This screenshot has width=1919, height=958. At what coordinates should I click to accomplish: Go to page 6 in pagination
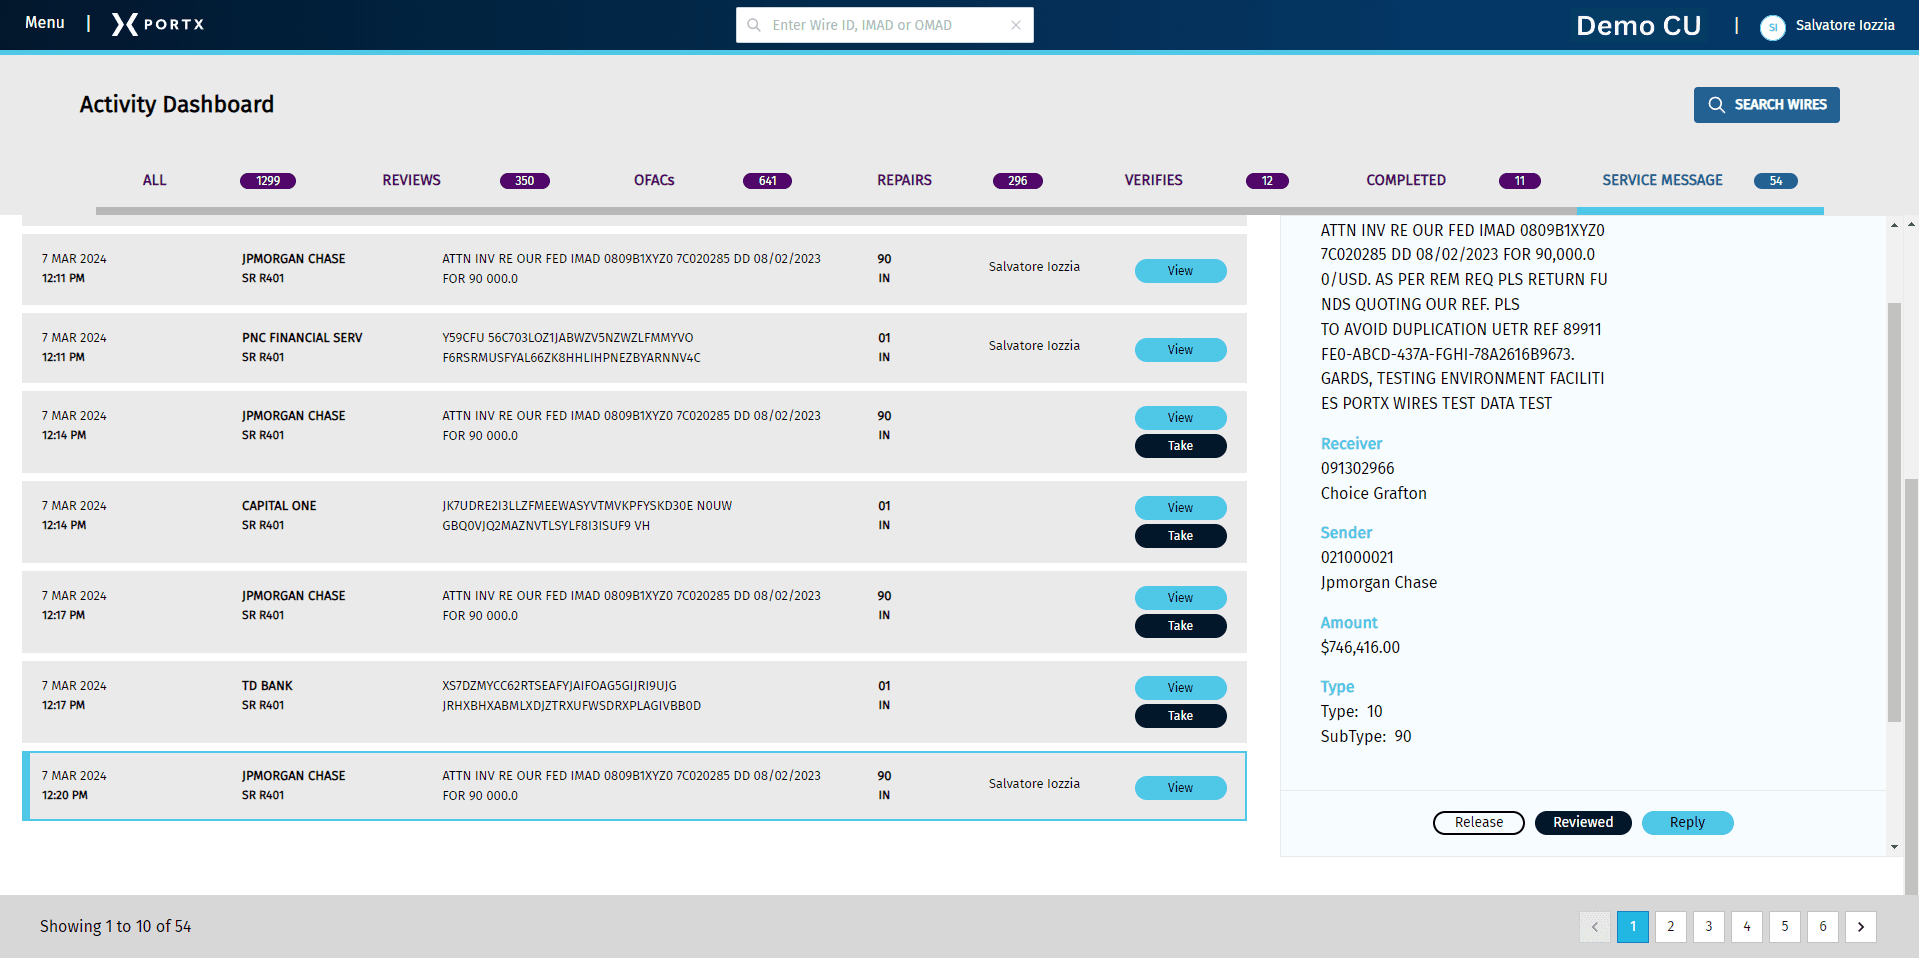pyautogui.click(x=1823, y=927)
